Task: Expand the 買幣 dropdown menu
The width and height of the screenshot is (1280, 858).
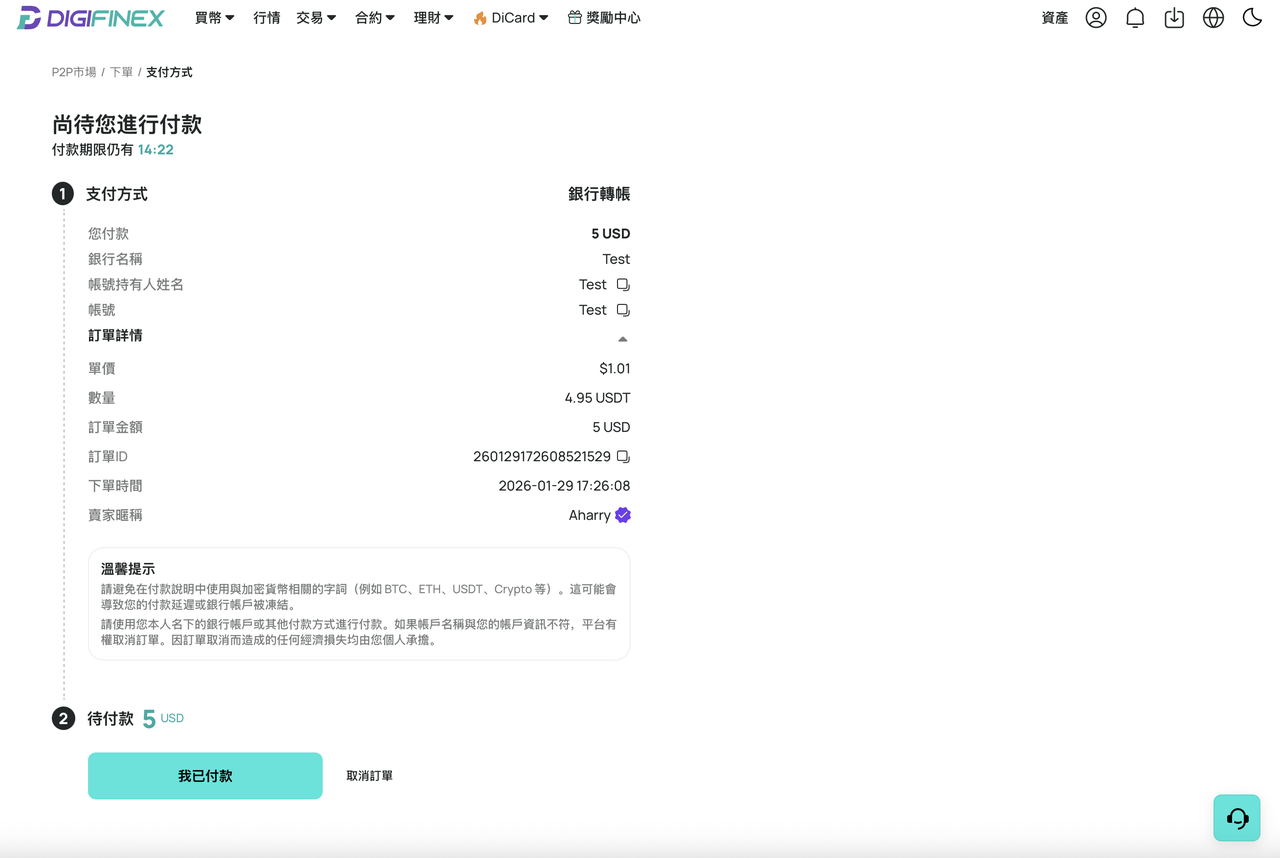Action: click(x=215, y=18)
